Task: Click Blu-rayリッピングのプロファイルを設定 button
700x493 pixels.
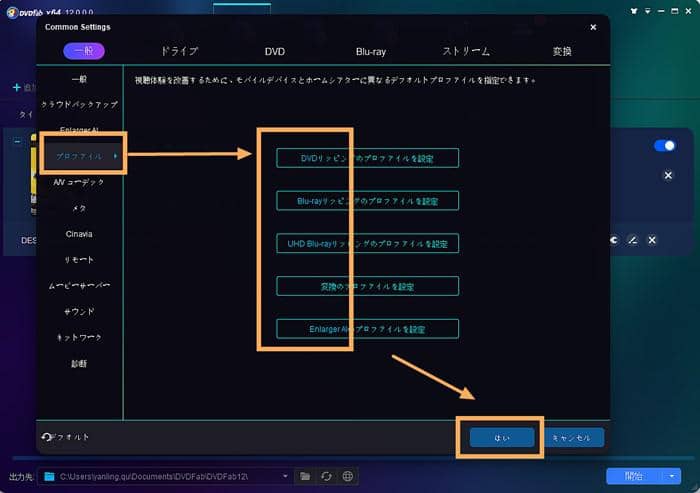Action: point(367,201)
